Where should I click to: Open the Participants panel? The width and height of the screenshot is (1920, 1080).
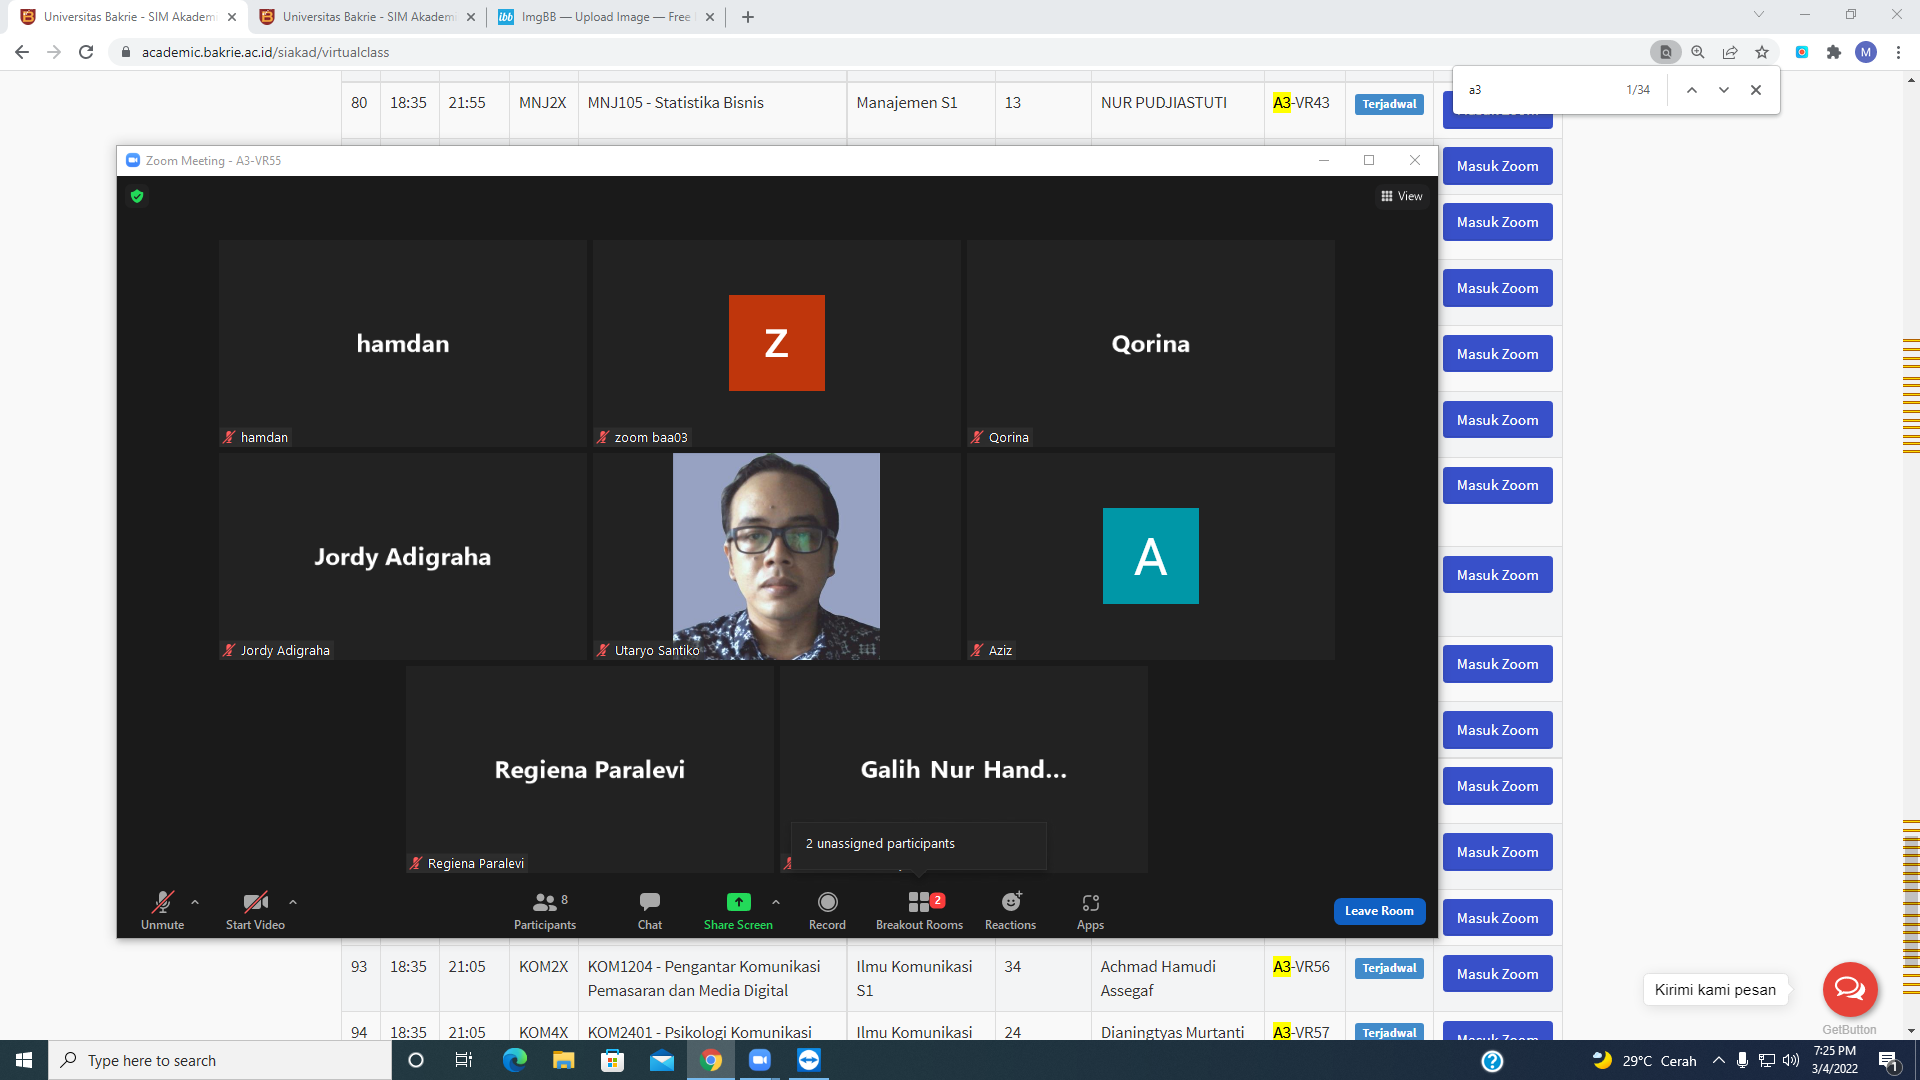pyautogui.click(x=545, y=910)
